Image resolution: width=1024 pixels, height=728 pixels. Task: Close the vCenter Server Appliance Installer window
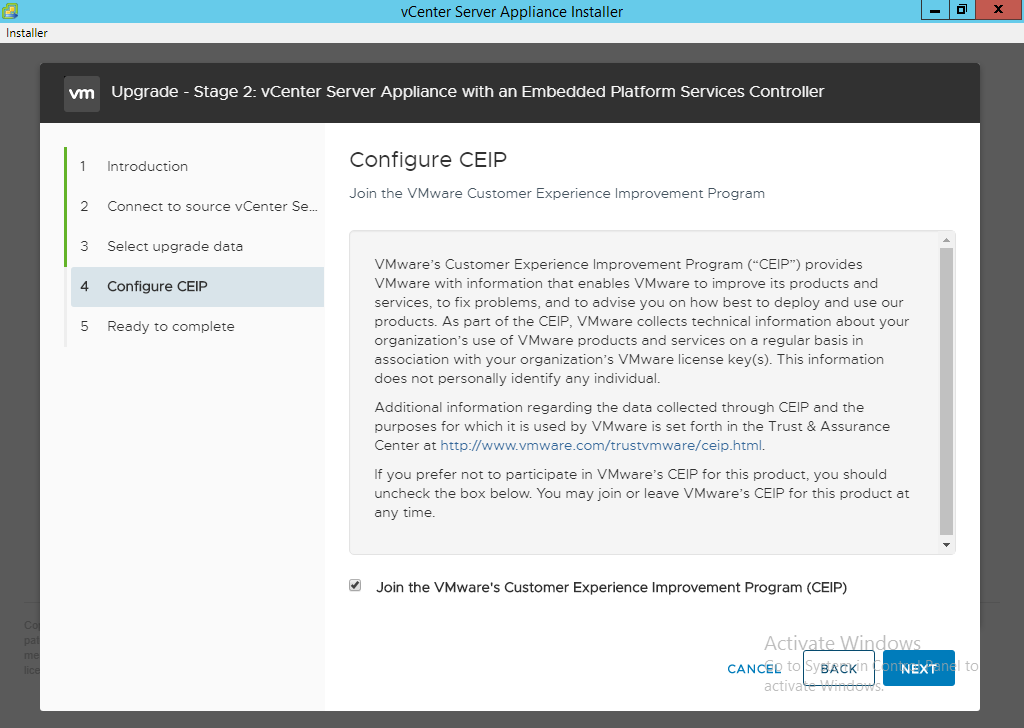click(999, 10)
